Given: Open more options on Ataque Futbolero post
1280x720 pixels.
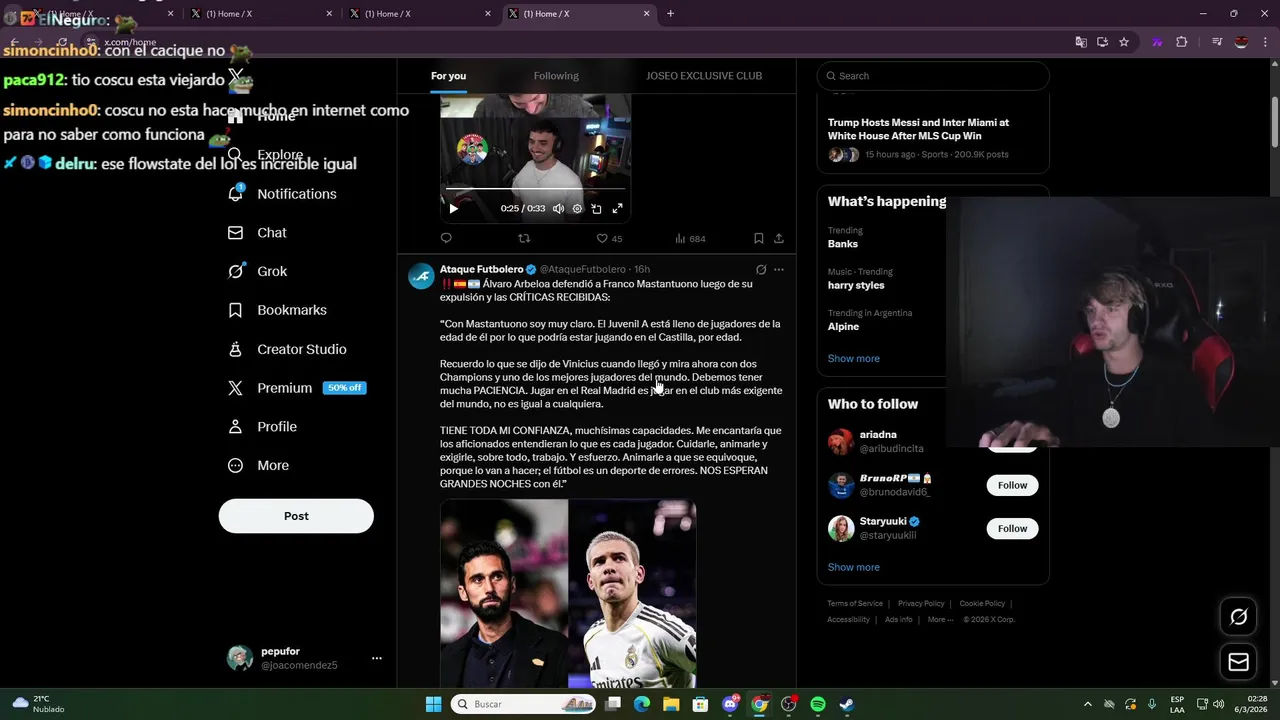Looking at the screenshot, I should [x=779, y=269].
